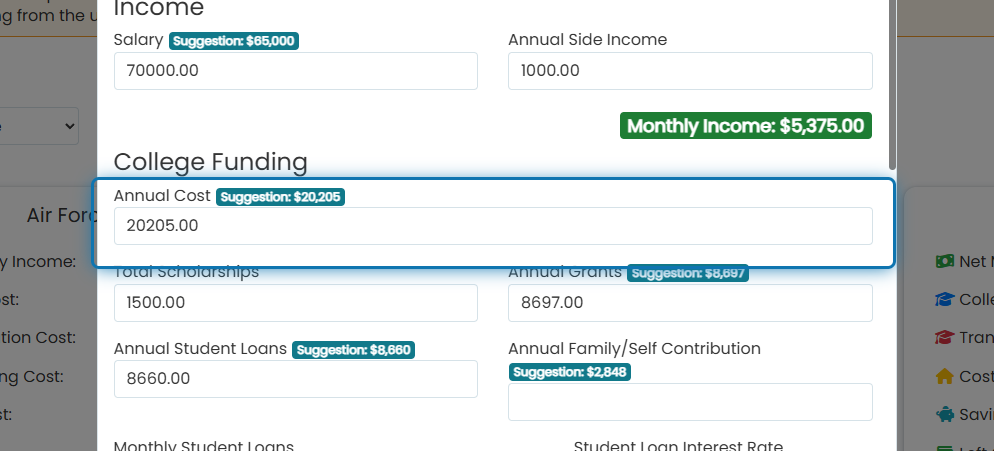The height and width of the screenshot is (451, 994).
Task: Click the Salary input field
Action: (295, 71)
